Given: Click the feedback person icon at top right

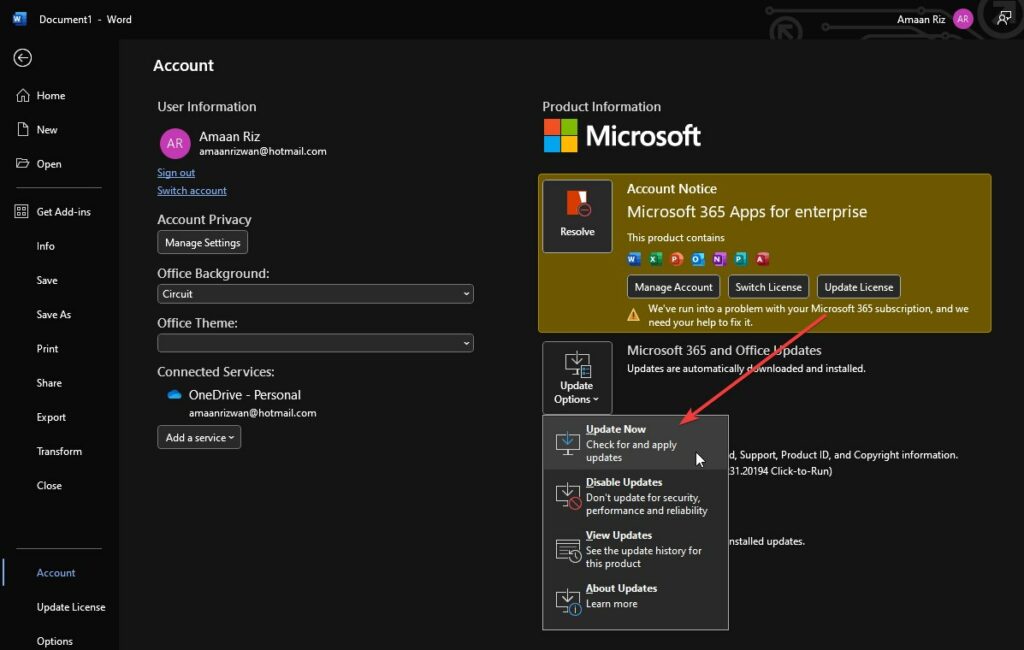Looking at the screenshot, I should coord(1004,19).
